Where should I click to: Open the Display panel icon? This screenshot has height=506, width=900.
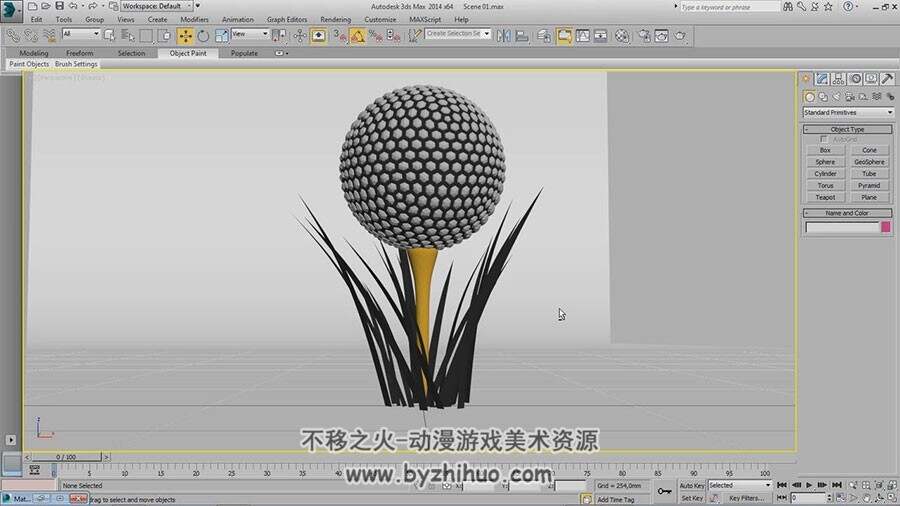871,79
